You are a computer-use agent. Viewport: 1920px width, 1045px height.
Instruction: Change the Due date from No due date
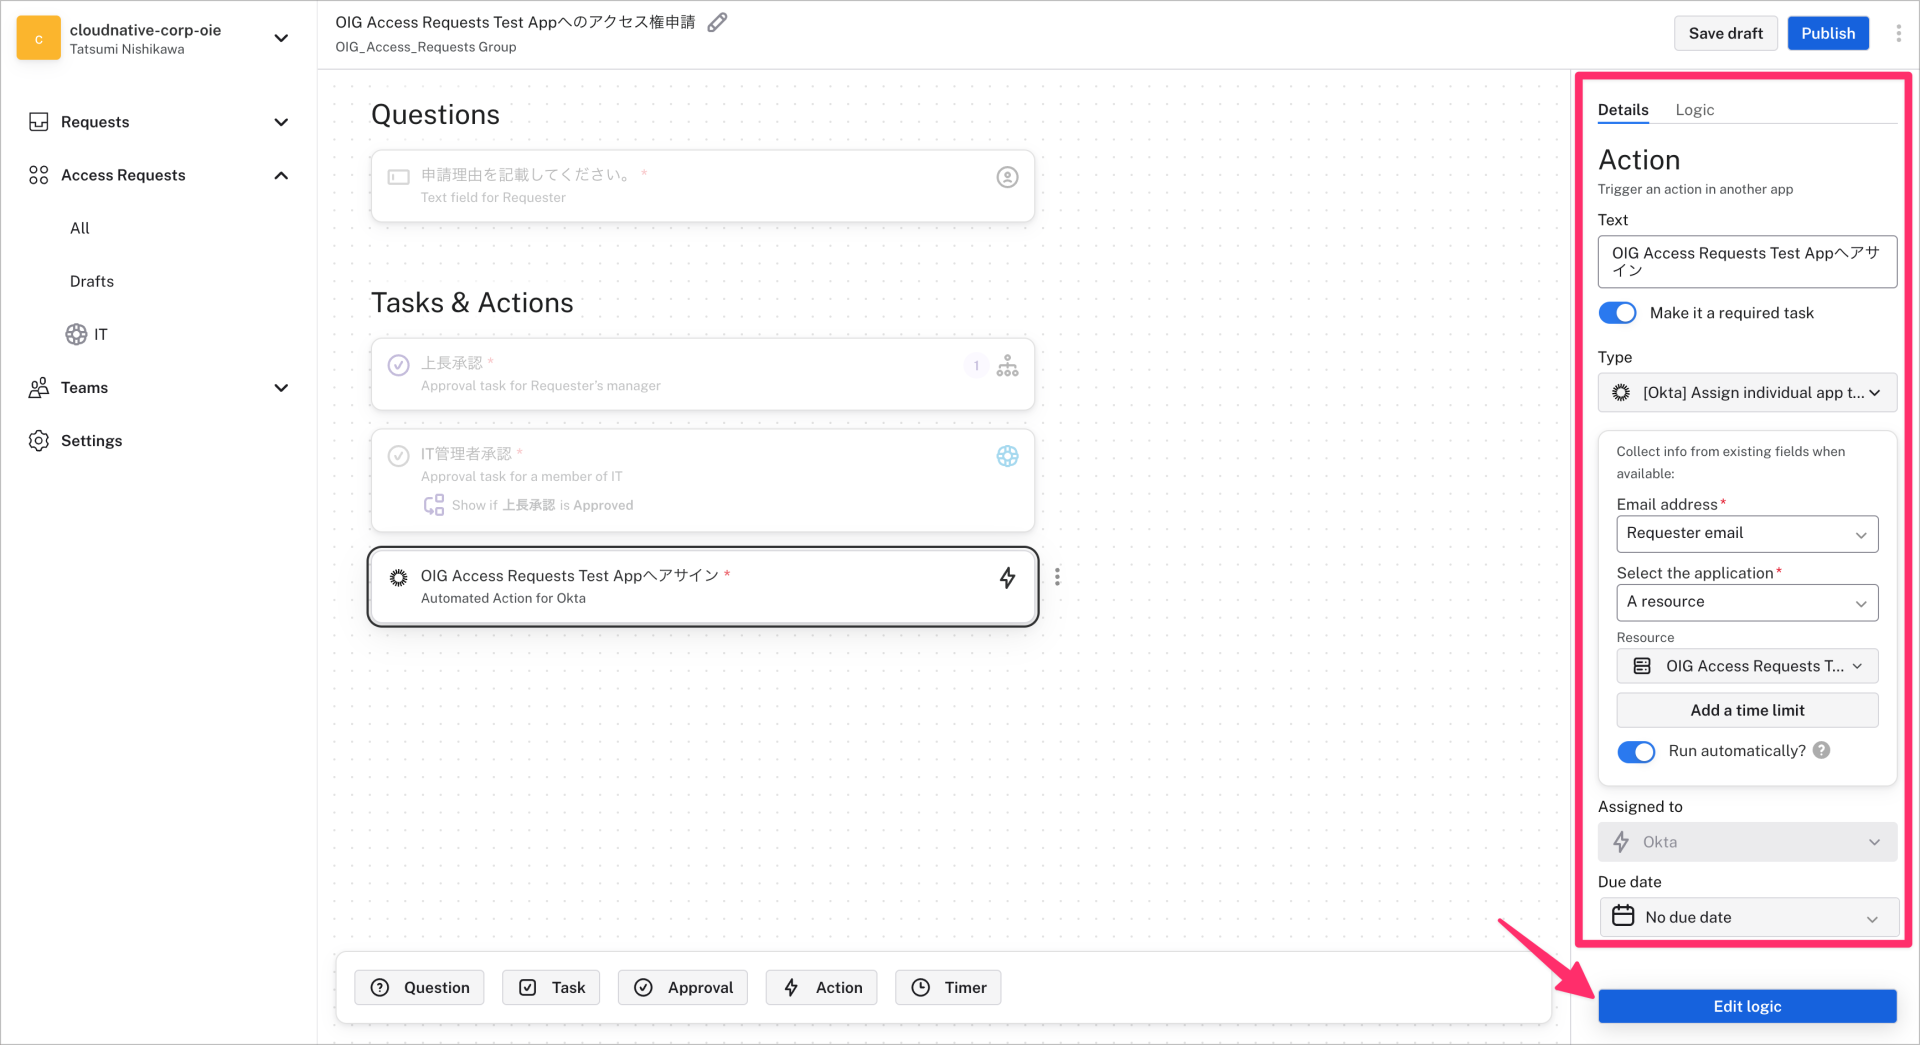click(1748, 917)
